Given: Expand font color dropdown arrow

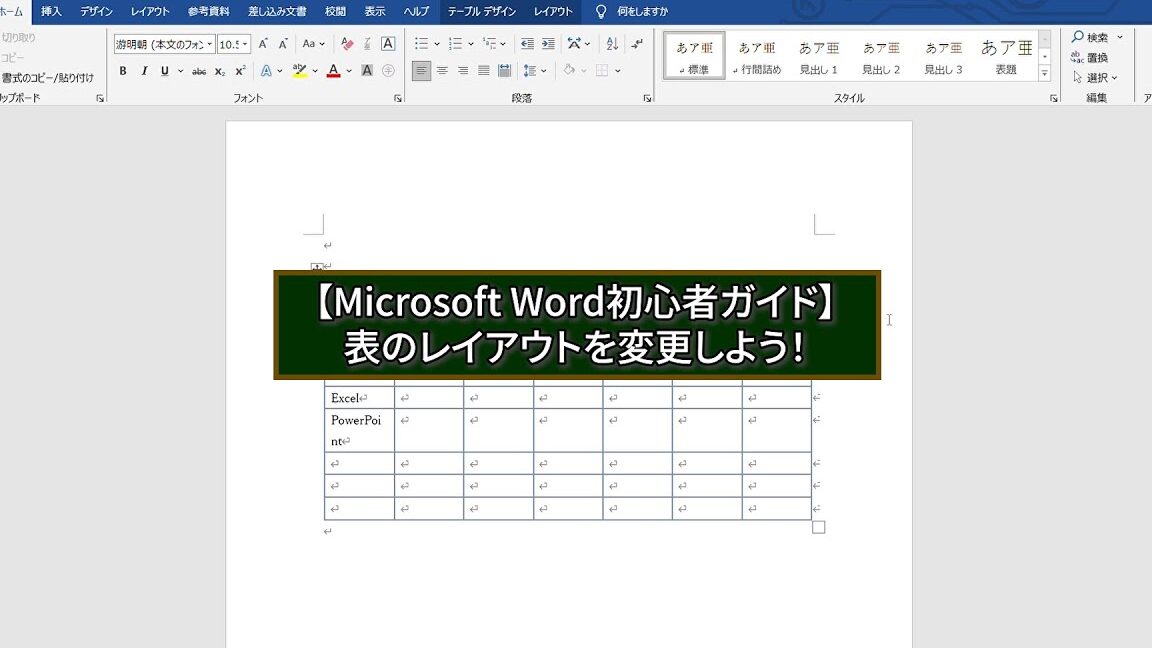Looking at the screenshot, I should (x=349, y=71).
